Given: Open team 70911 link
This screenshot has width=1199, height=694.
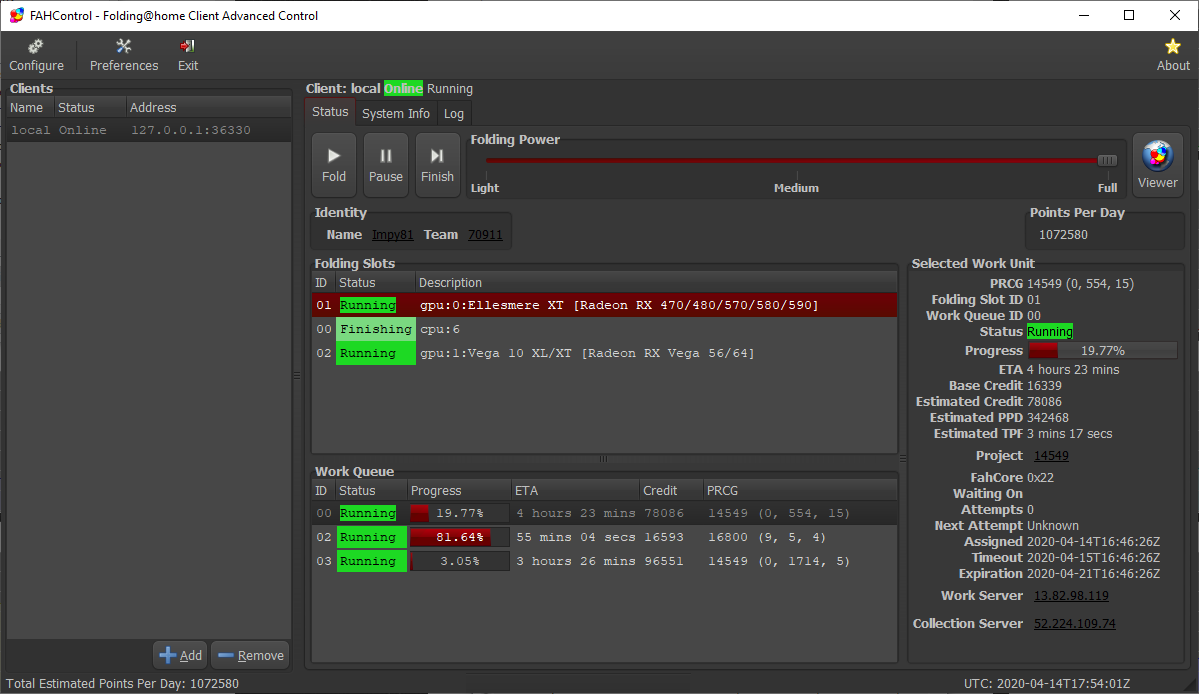Looking at the screenshot, I should click(x=485, y=235).
